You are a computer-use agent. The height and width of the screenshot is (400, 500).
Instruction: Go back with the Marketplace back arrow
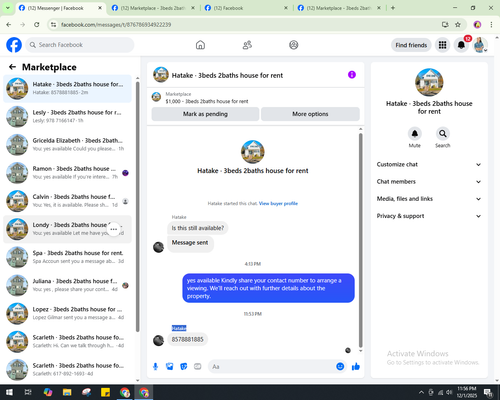[12, 67]
